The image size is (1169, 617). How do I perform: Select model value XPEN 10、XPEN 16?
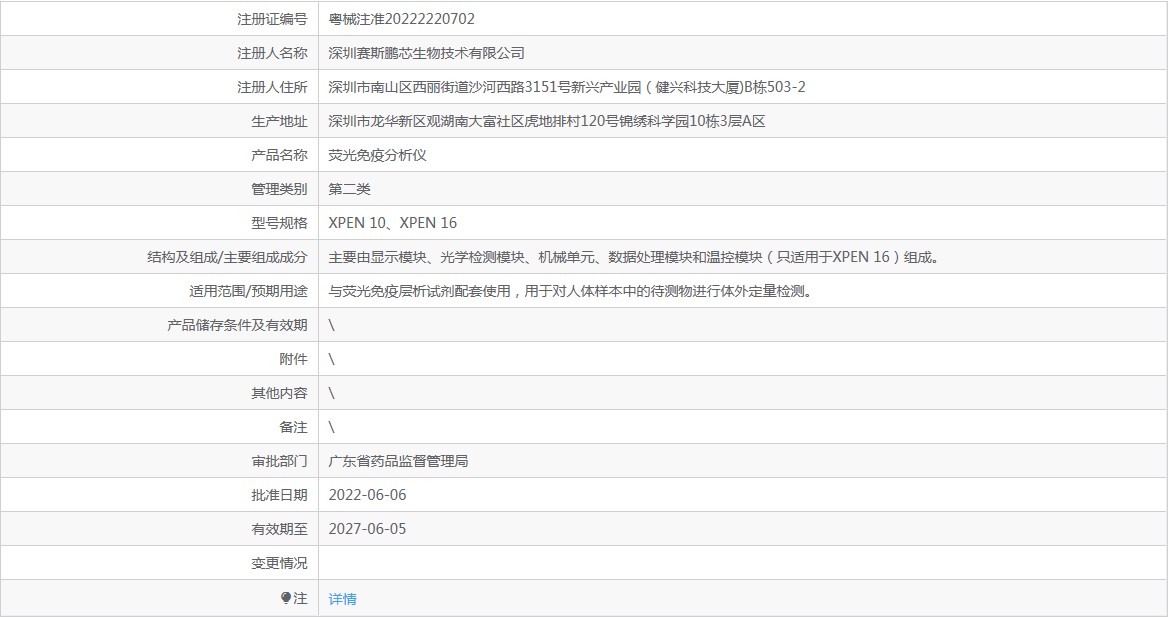point(392,223)
